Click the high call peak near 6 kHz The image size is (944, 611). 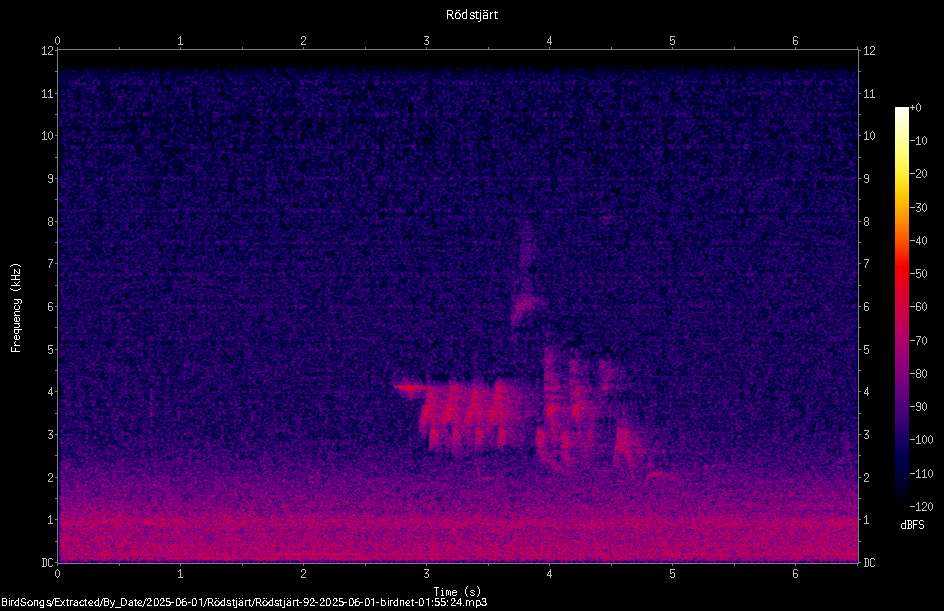coord(526,303)
